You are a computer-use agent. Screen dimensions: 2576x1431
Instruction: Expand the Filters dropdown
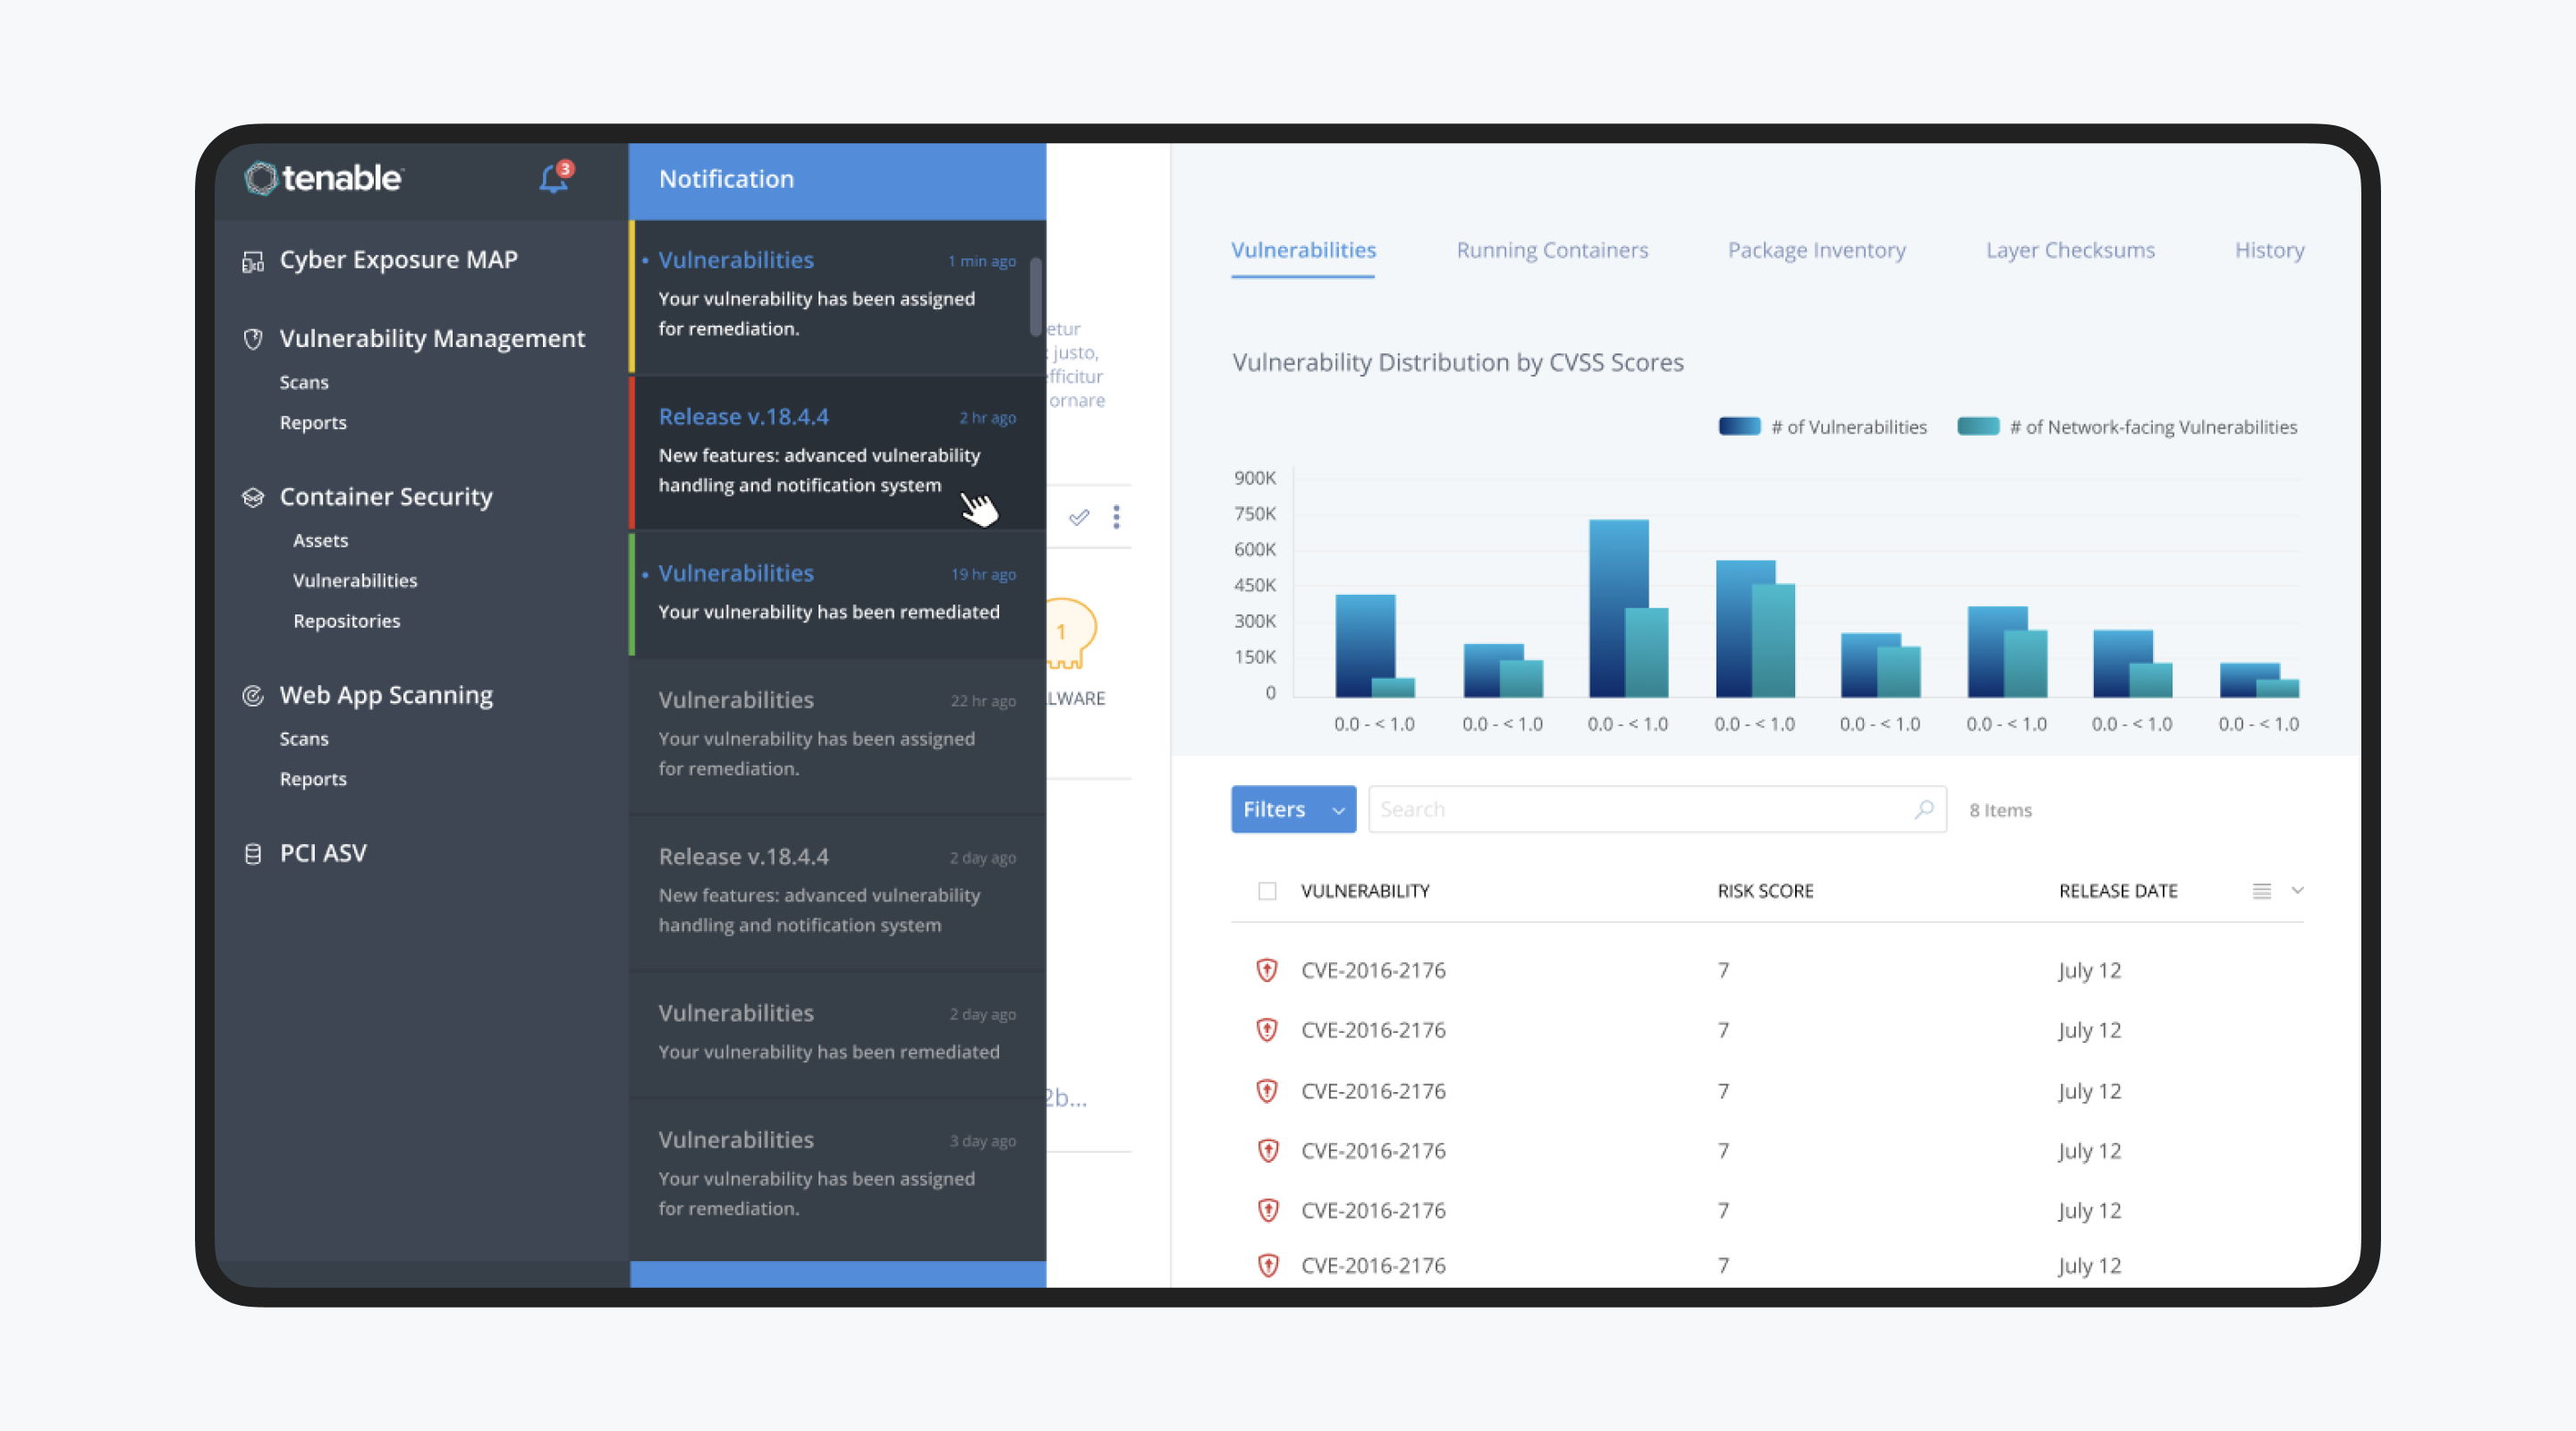pyautogui.click(x=1293, y=809)
